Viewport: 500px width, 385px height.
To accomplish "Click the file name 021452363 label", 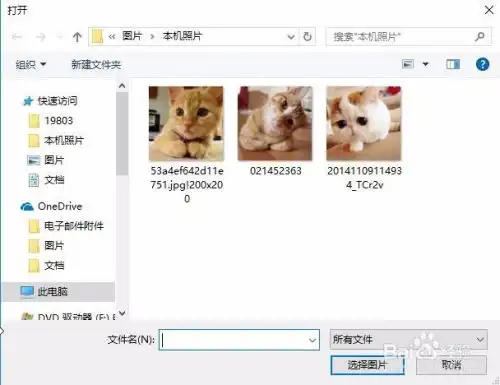I will [x=275, y=171].
